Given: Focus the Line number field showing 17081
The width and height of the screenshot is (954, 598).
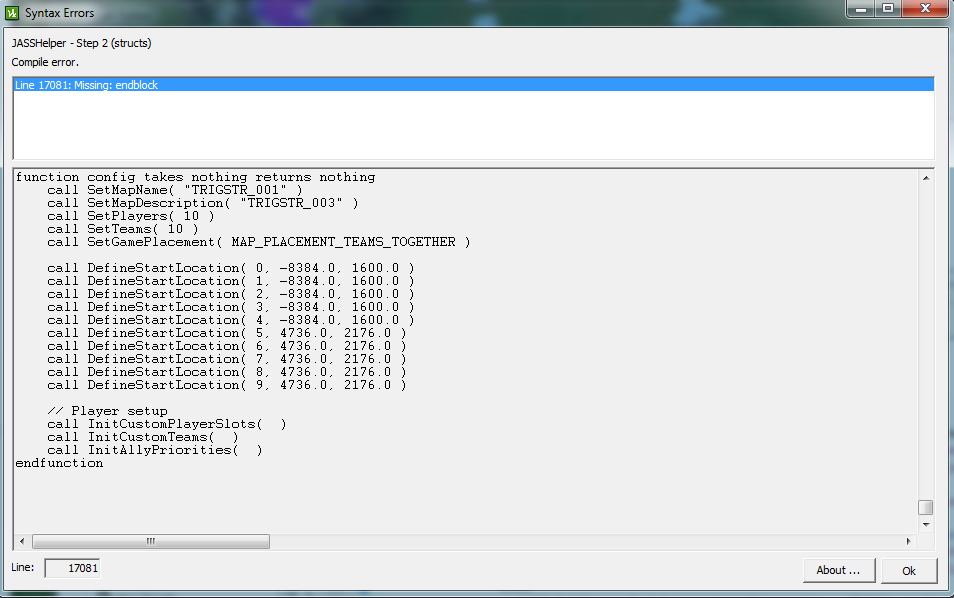Looking at the screenshot, I should (x=72, y=568).
